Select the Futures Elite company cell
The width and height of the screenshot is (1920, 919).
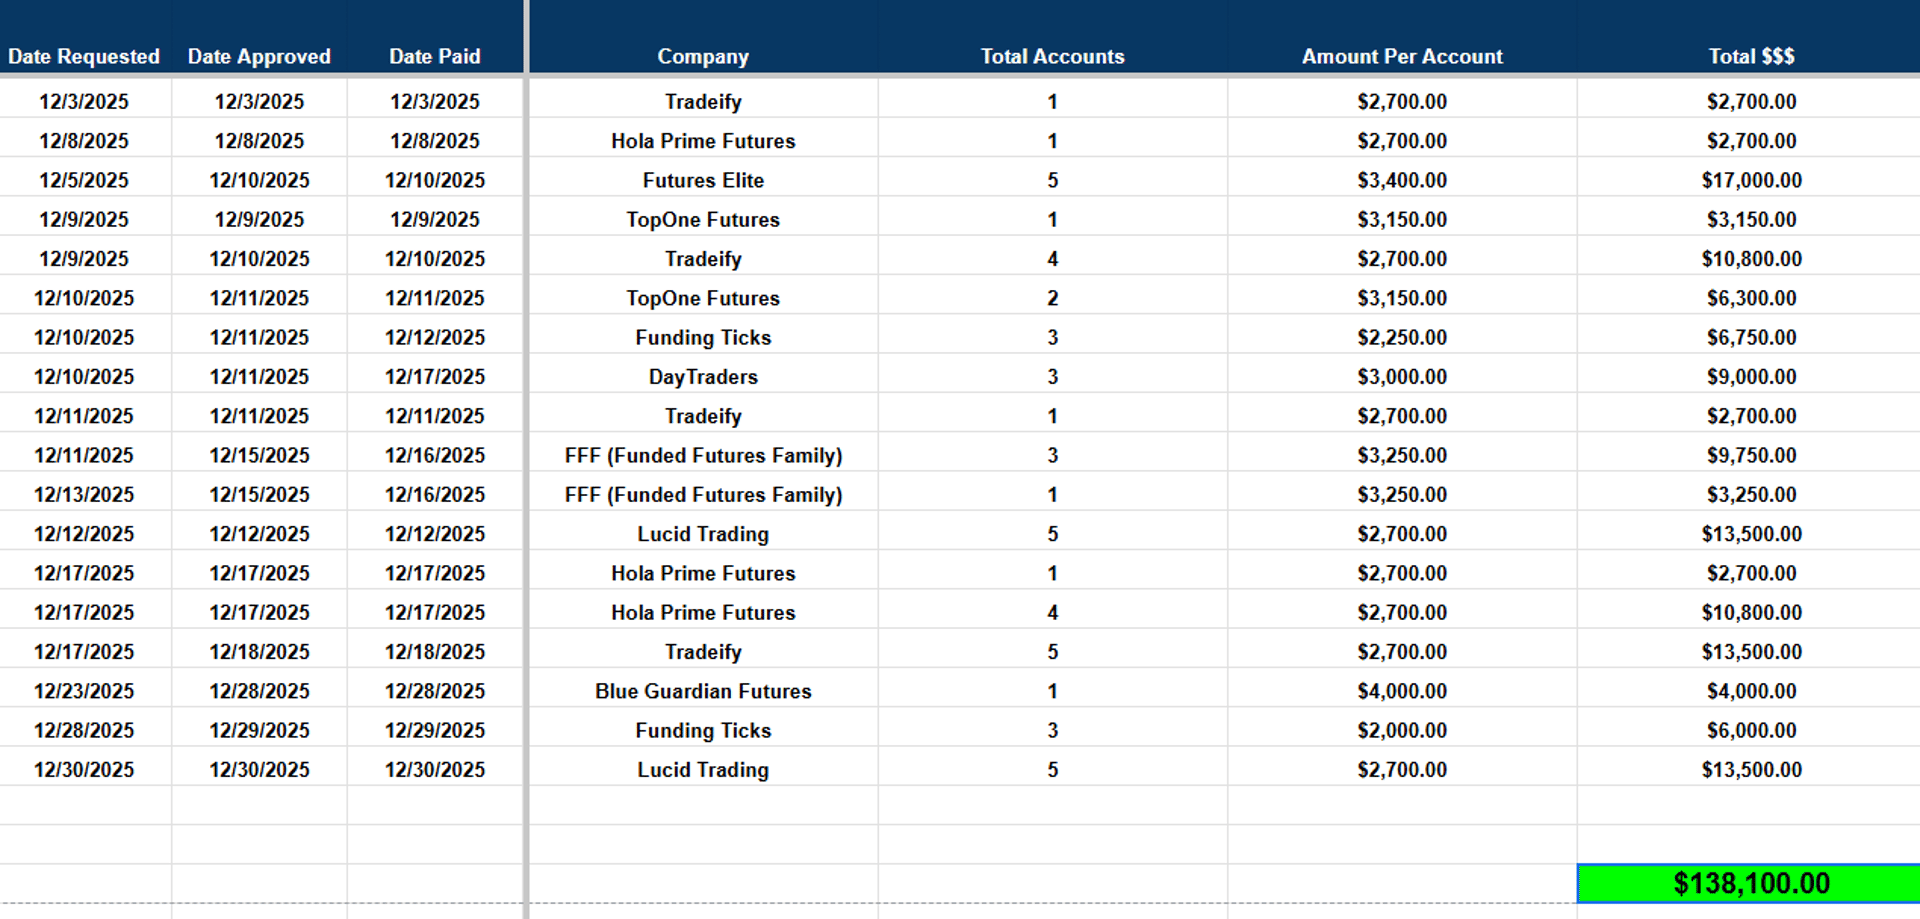coord(703,180)
